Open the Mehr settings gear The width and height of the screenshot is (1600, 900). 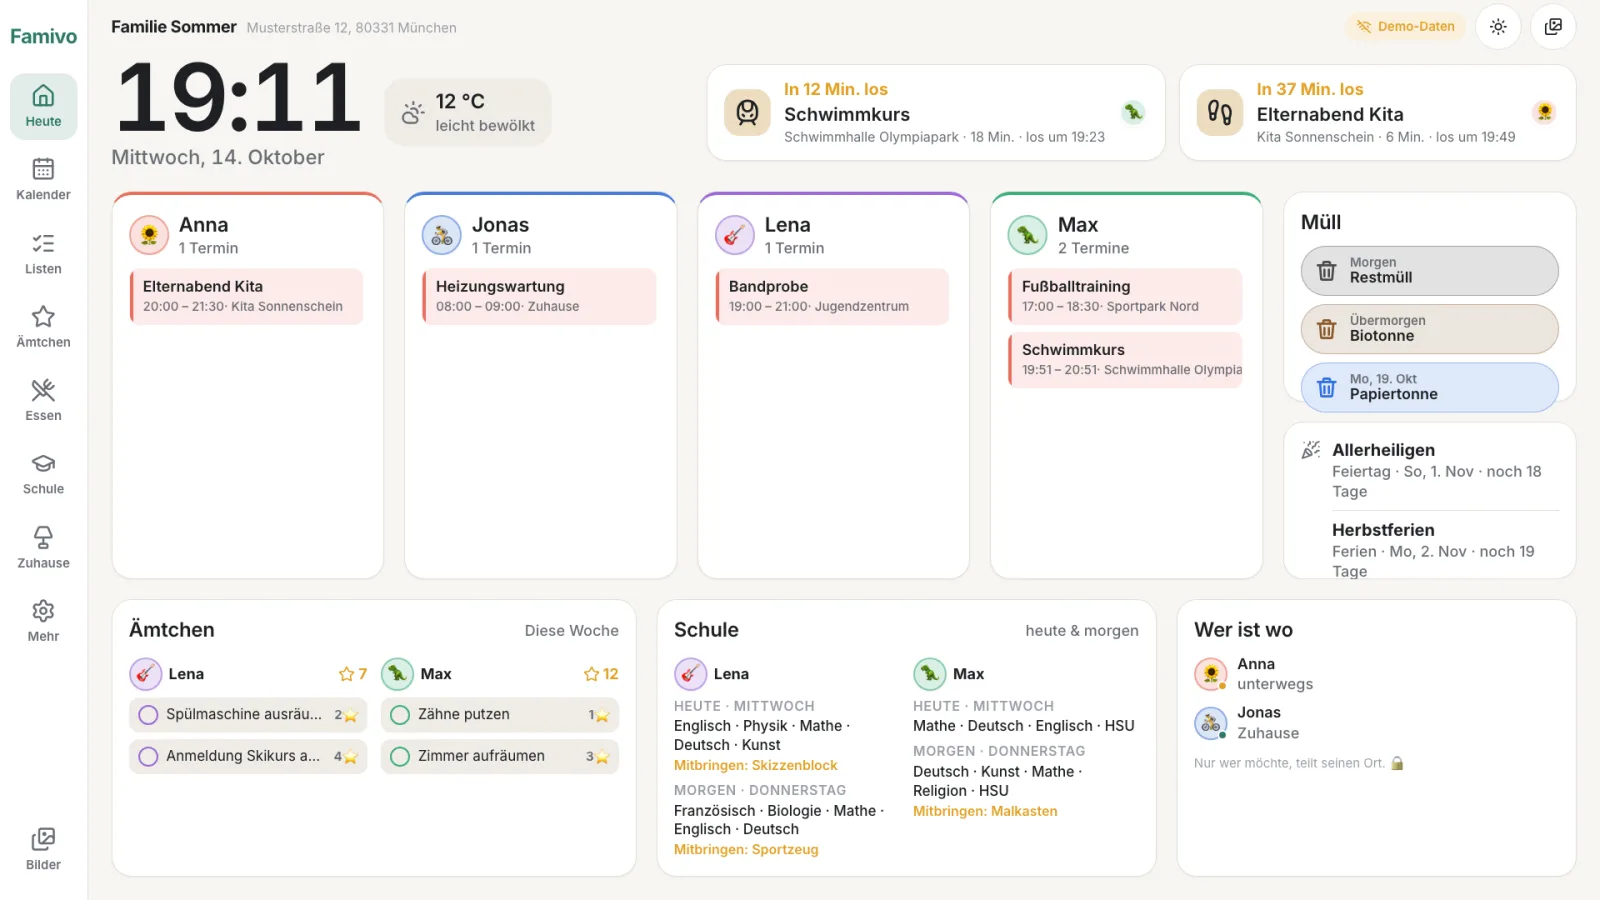43,621
